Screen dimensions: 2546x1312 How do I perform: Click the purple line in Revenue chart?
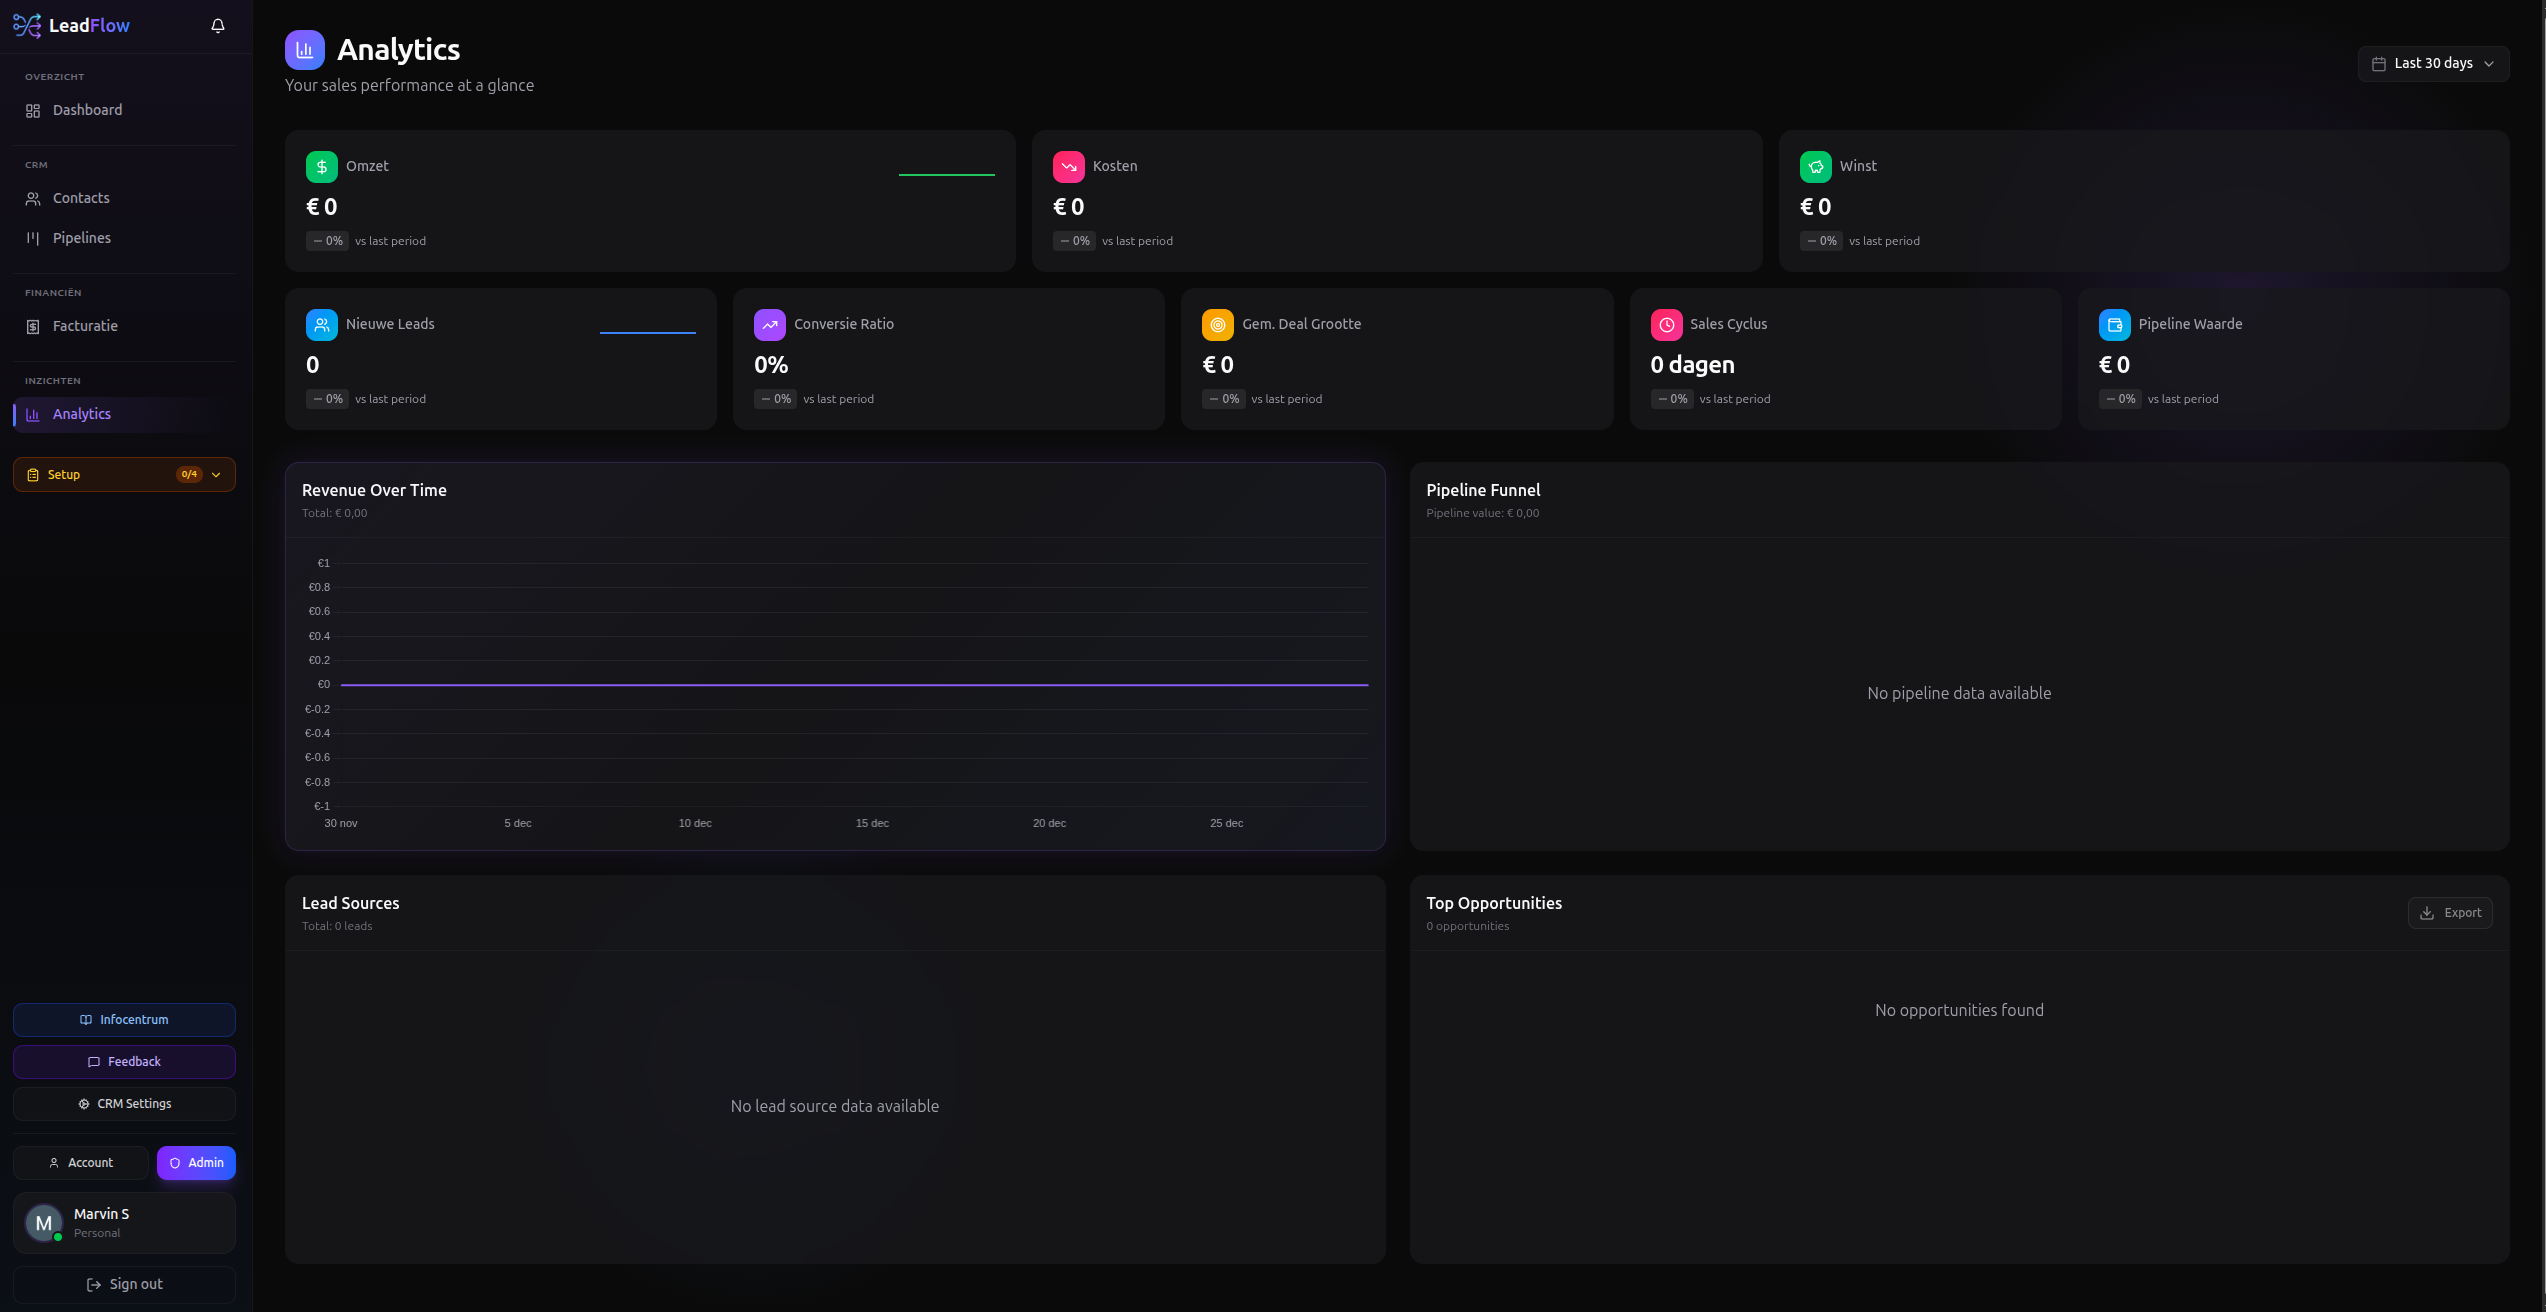pyautogui.click(x=854, y=685)
